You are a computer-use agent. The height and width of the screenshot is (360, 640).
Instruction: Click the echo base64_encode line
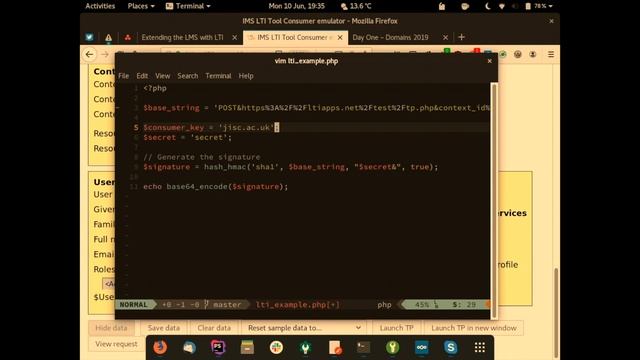tap(215, 187)
